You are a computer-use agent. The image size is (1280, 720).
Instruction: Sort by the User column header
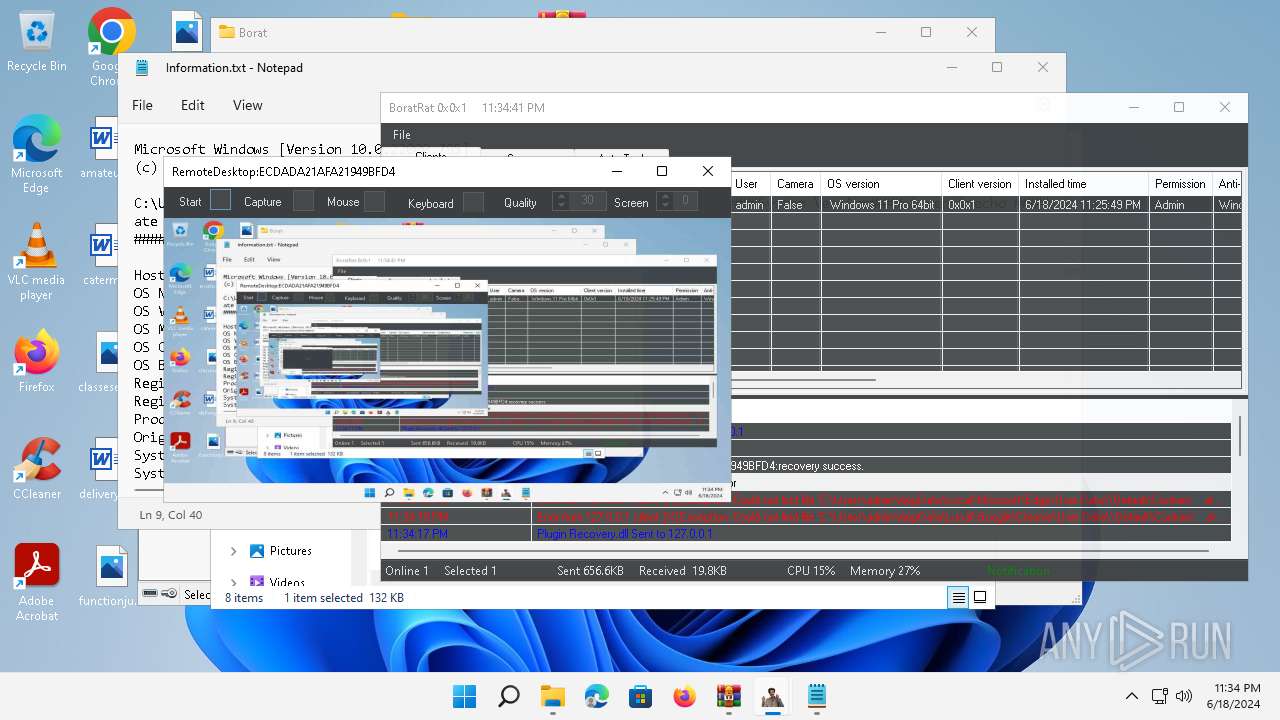click(x=752, y=184)
